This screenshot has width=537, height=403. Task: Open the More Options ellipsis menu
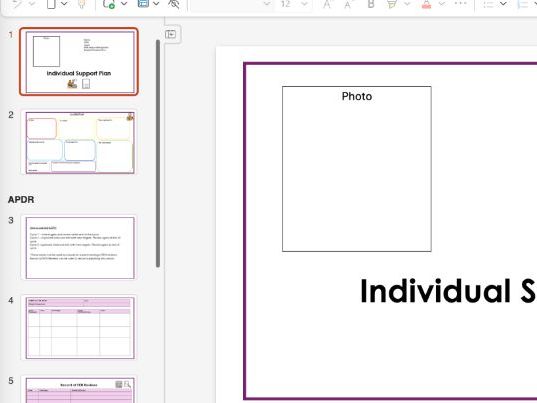pyautogui.click(x=461, y=3)
